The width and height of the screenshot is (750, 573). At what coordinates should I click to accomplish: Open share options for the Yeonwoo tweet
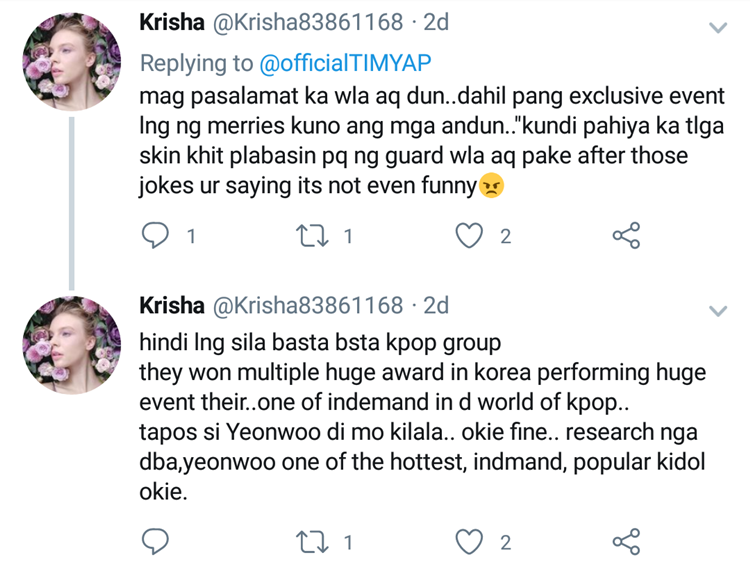click(x=625, y=543)
